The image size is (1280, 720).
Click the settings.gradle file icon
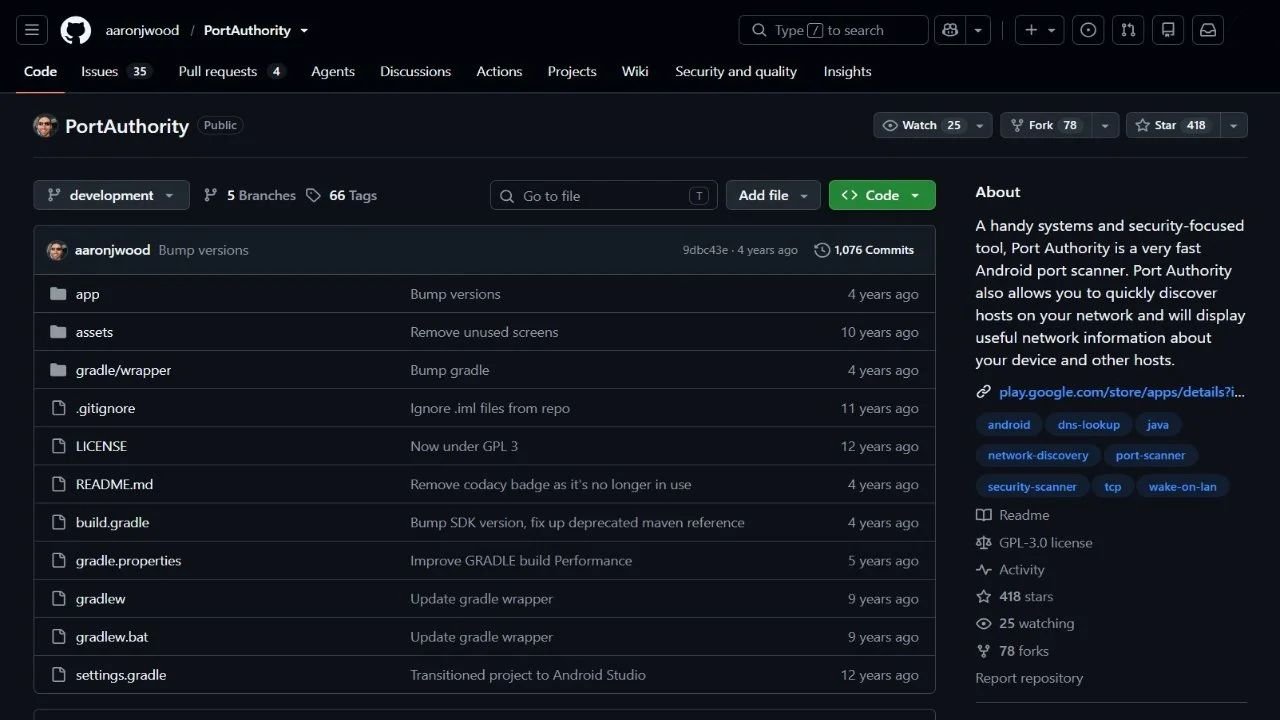coord(58,674)
